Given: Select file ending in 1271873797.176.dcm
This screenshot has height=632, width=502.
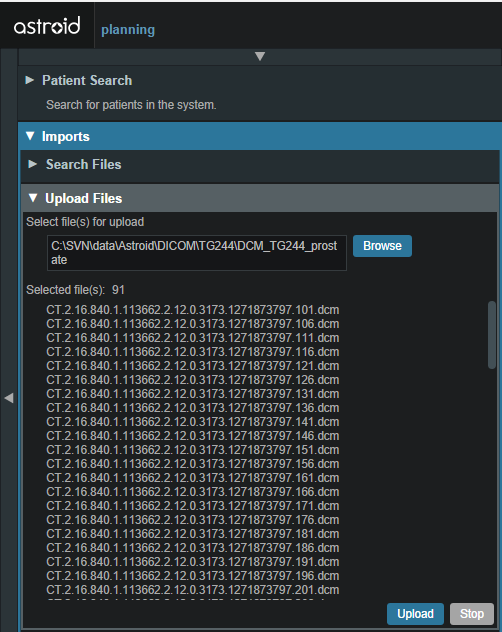Looking at the screenshot, I should (193, 520).
